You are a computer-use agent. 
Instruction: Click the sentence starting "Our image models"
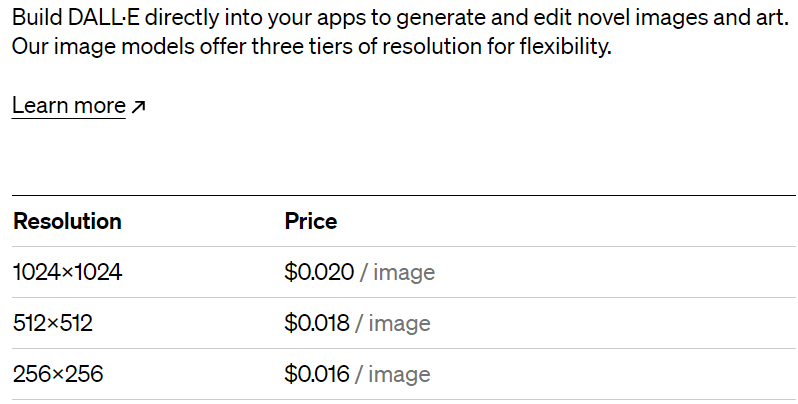click(311, 47)
